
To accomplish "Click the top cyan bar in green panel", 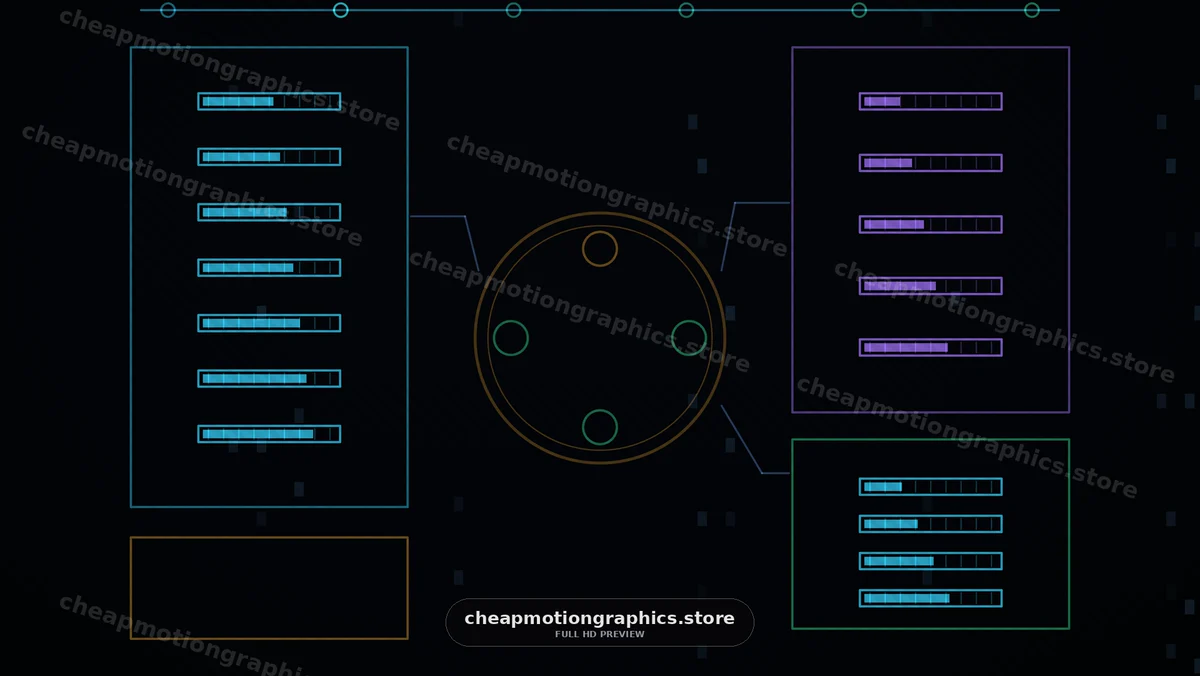I will click(930, 487).
